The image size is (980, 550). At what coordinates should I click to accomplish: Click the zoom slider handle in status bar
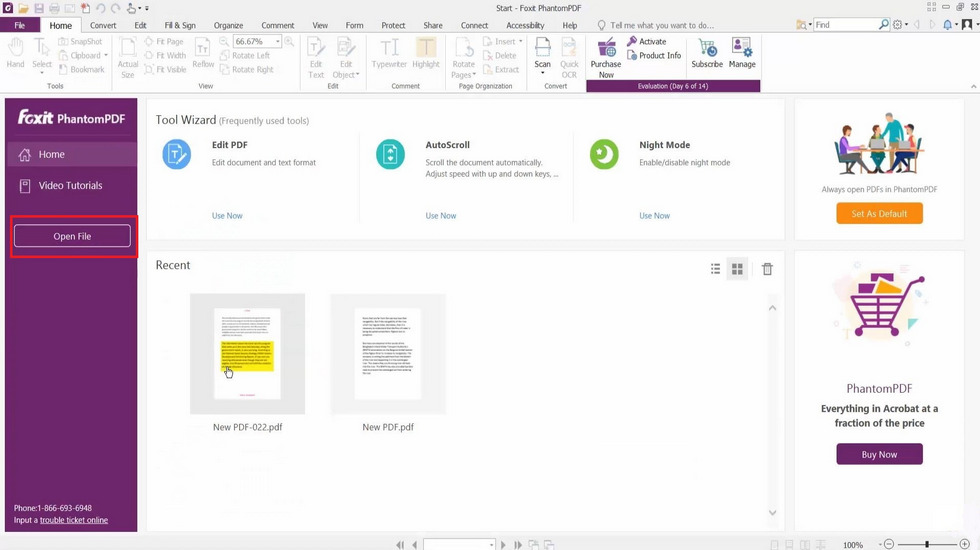point(927,545)
